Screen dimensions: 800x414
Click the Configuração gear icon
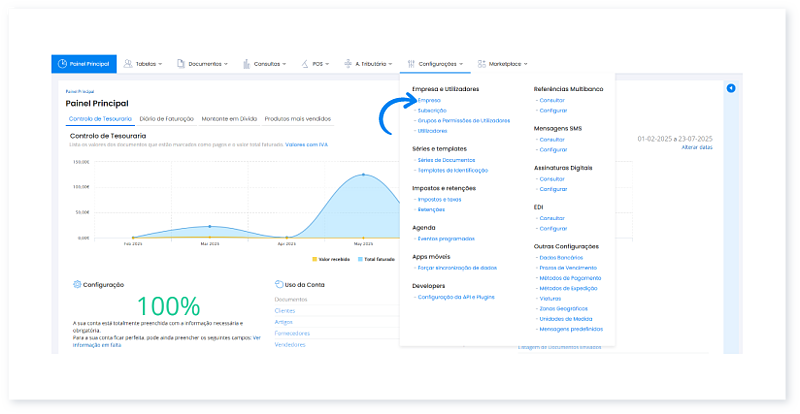click(x=77, y=284)
